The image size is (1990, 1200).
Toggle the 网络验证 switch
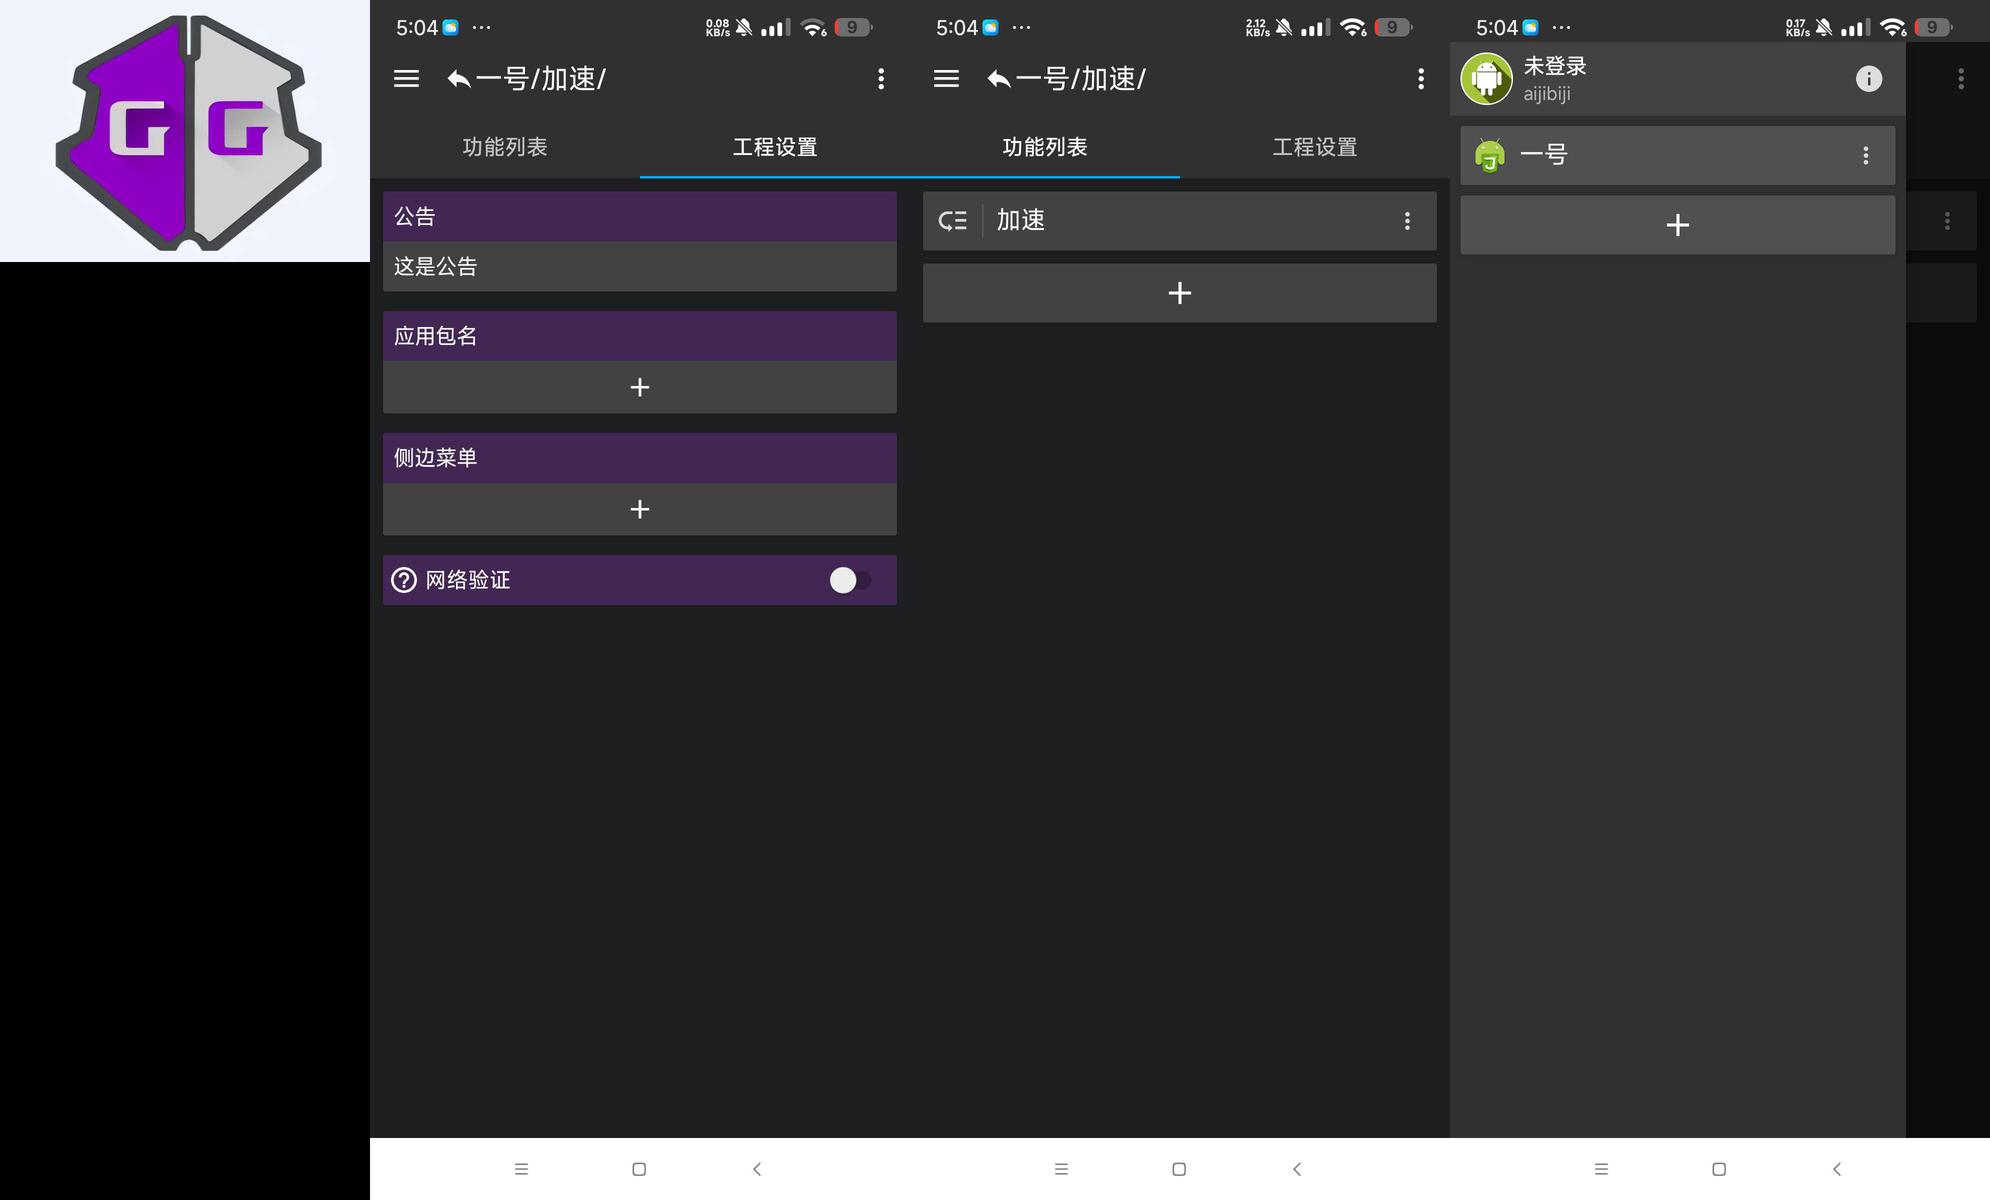(849, 580)
